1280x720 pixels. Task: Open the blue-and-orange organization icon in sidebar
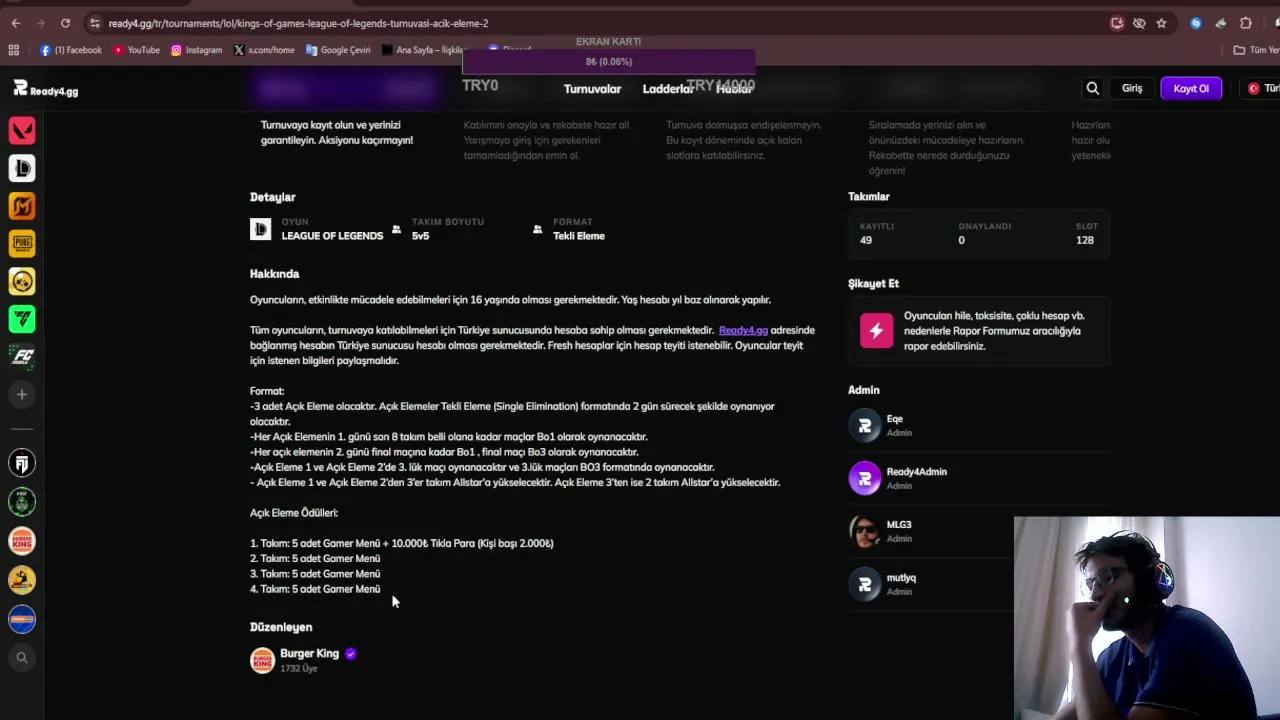coord(22,619)
